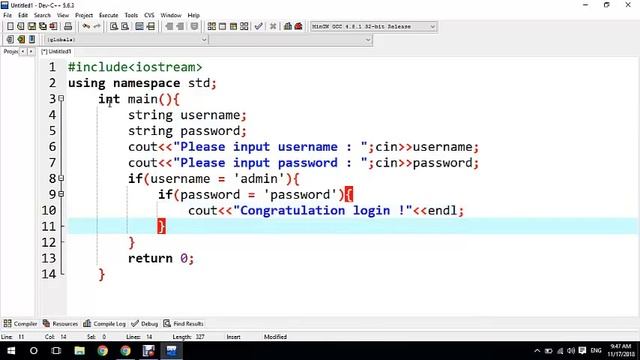Switch to the Project panel tab
640x360 pixels.
point(11,51)
